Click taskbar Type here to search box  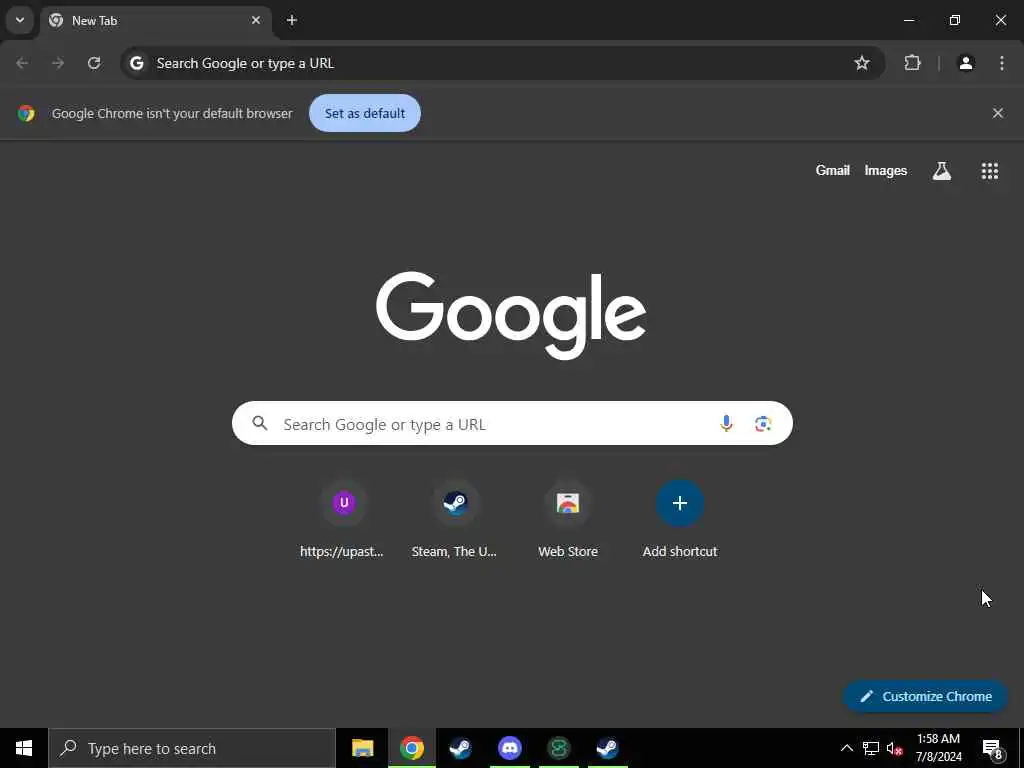tap(192, 748)
